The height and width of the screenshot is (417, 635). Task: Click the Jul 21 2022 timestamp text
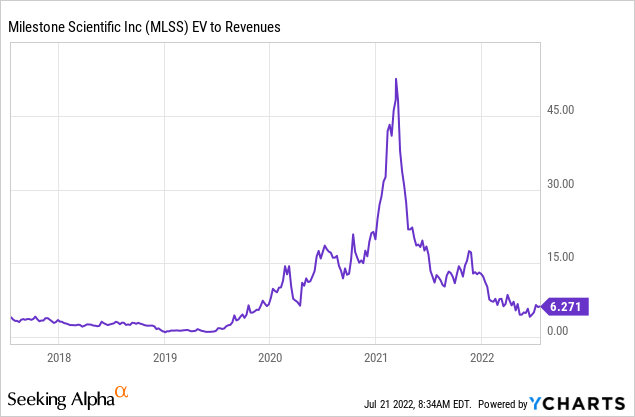click(x=418, y=404)
